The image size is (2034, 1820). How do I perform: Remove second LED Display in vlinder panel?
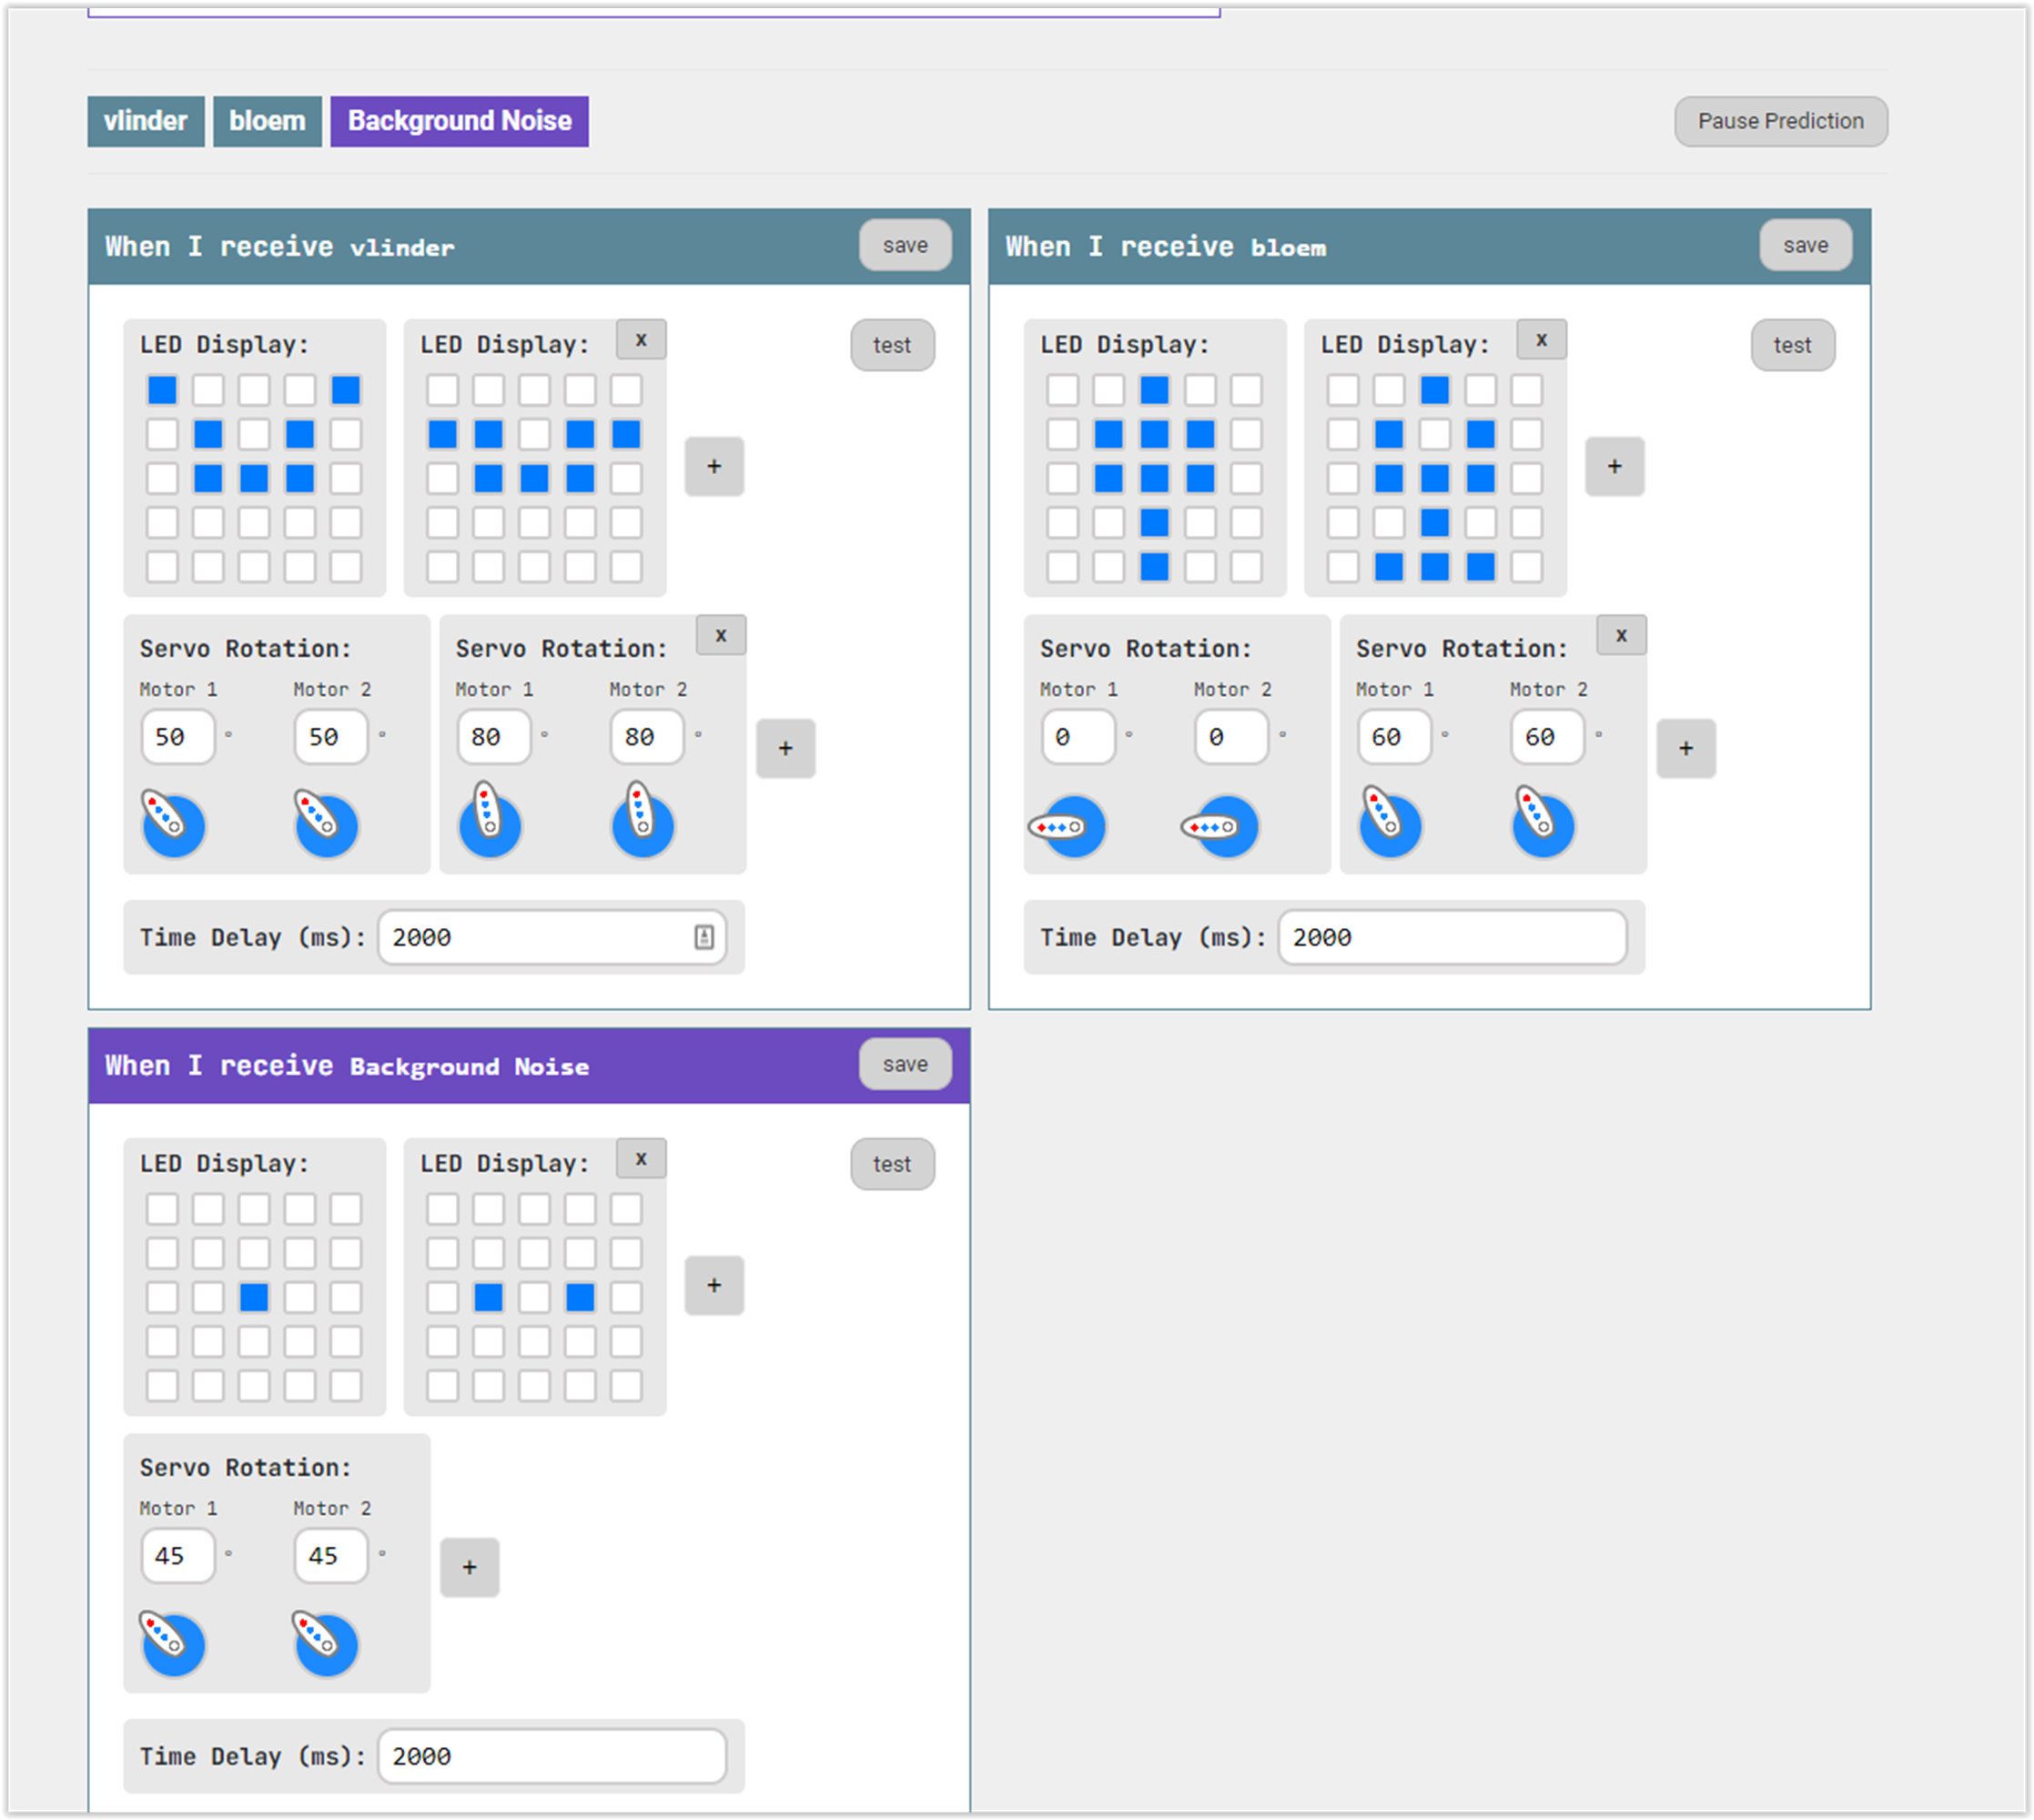tap(641, 340)
